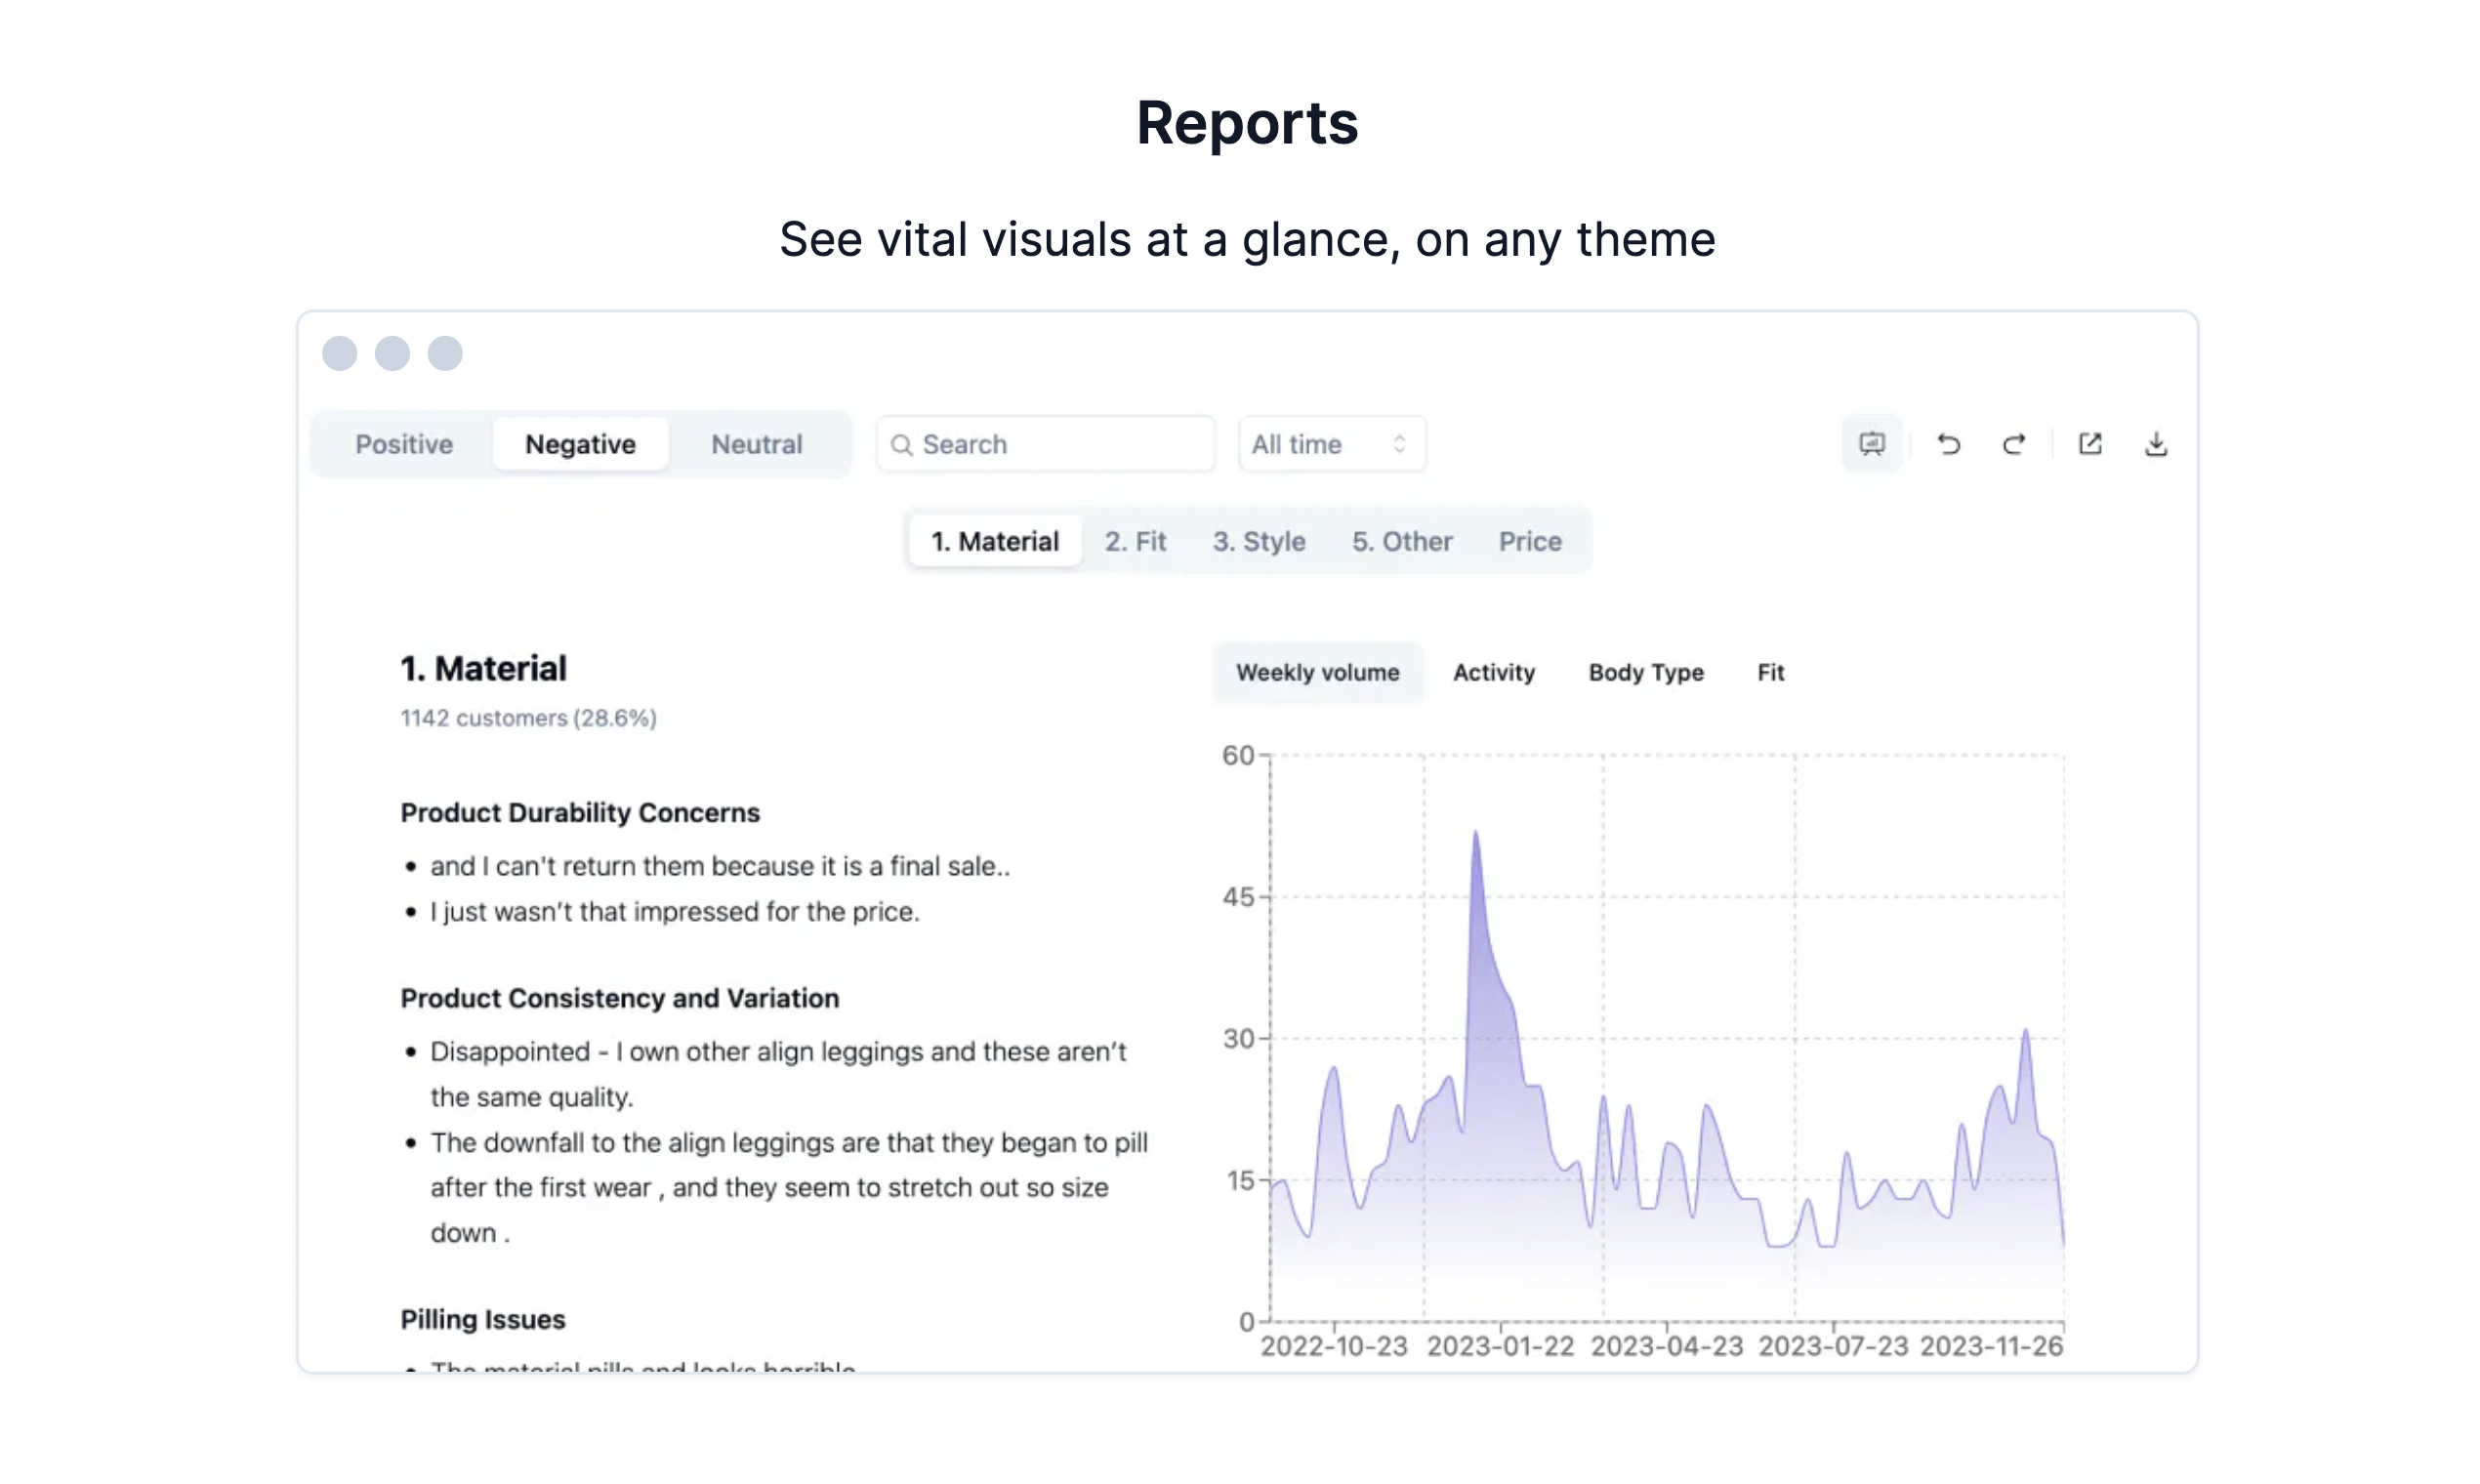This screenshot has height=1484, width=2480.
Task: Open report in external window icon
Action: (x=2090, y=444)
